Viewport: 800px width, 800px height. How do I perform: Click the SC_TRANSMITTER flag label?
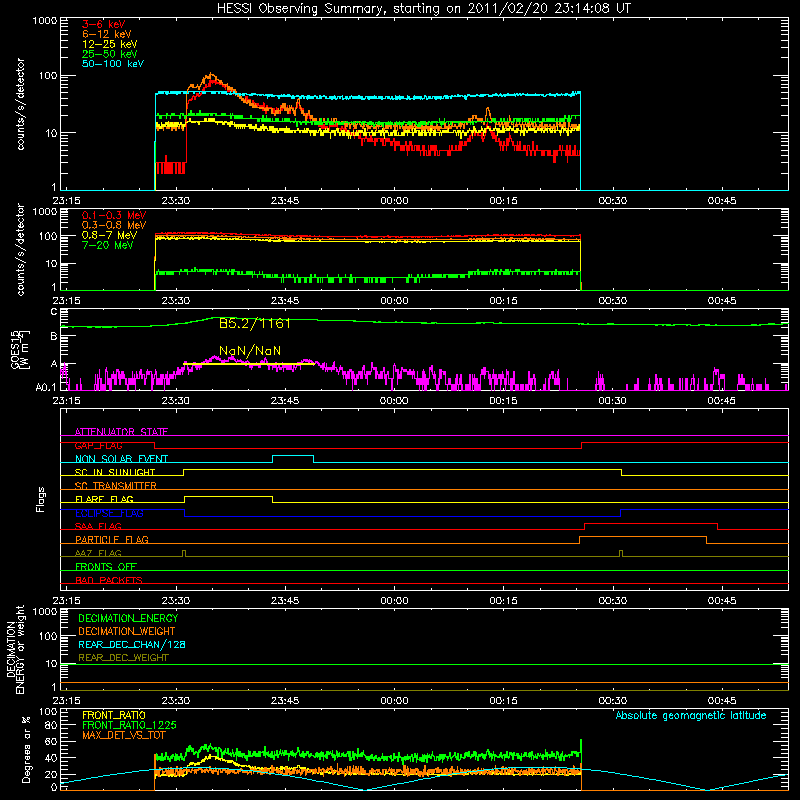tap(116, 486)
